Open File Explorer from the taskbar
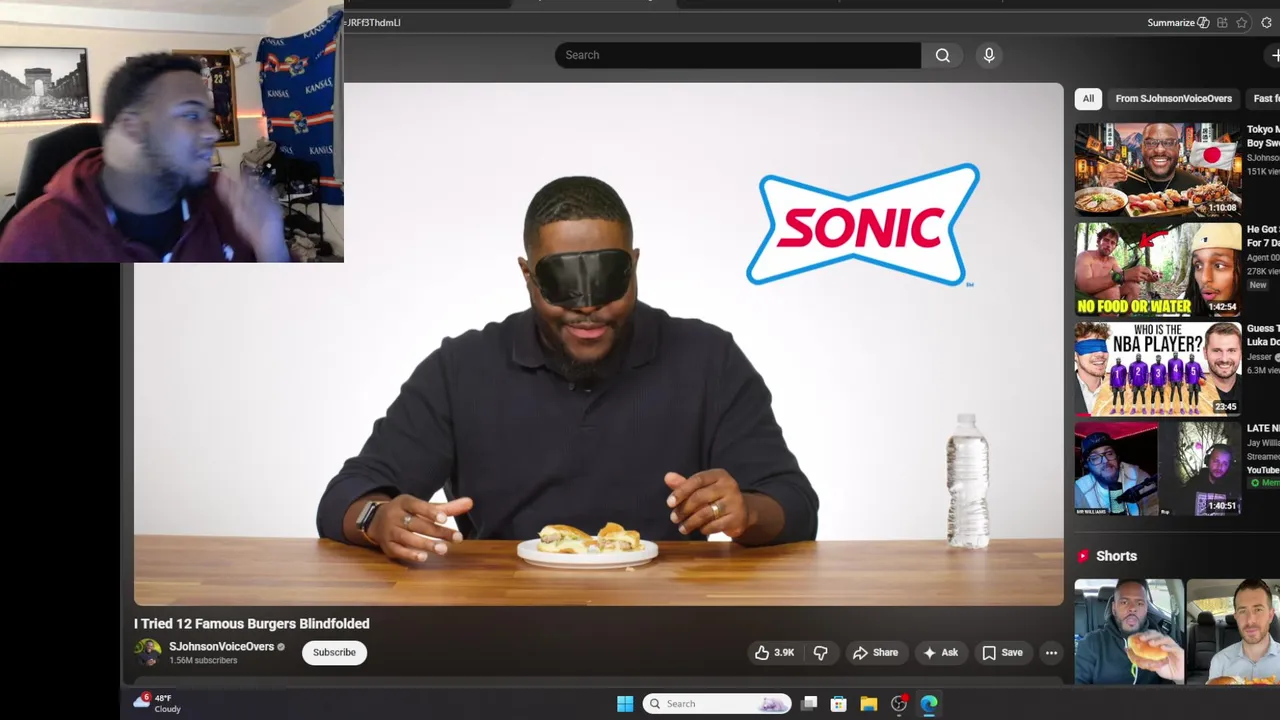 (869, 704)
